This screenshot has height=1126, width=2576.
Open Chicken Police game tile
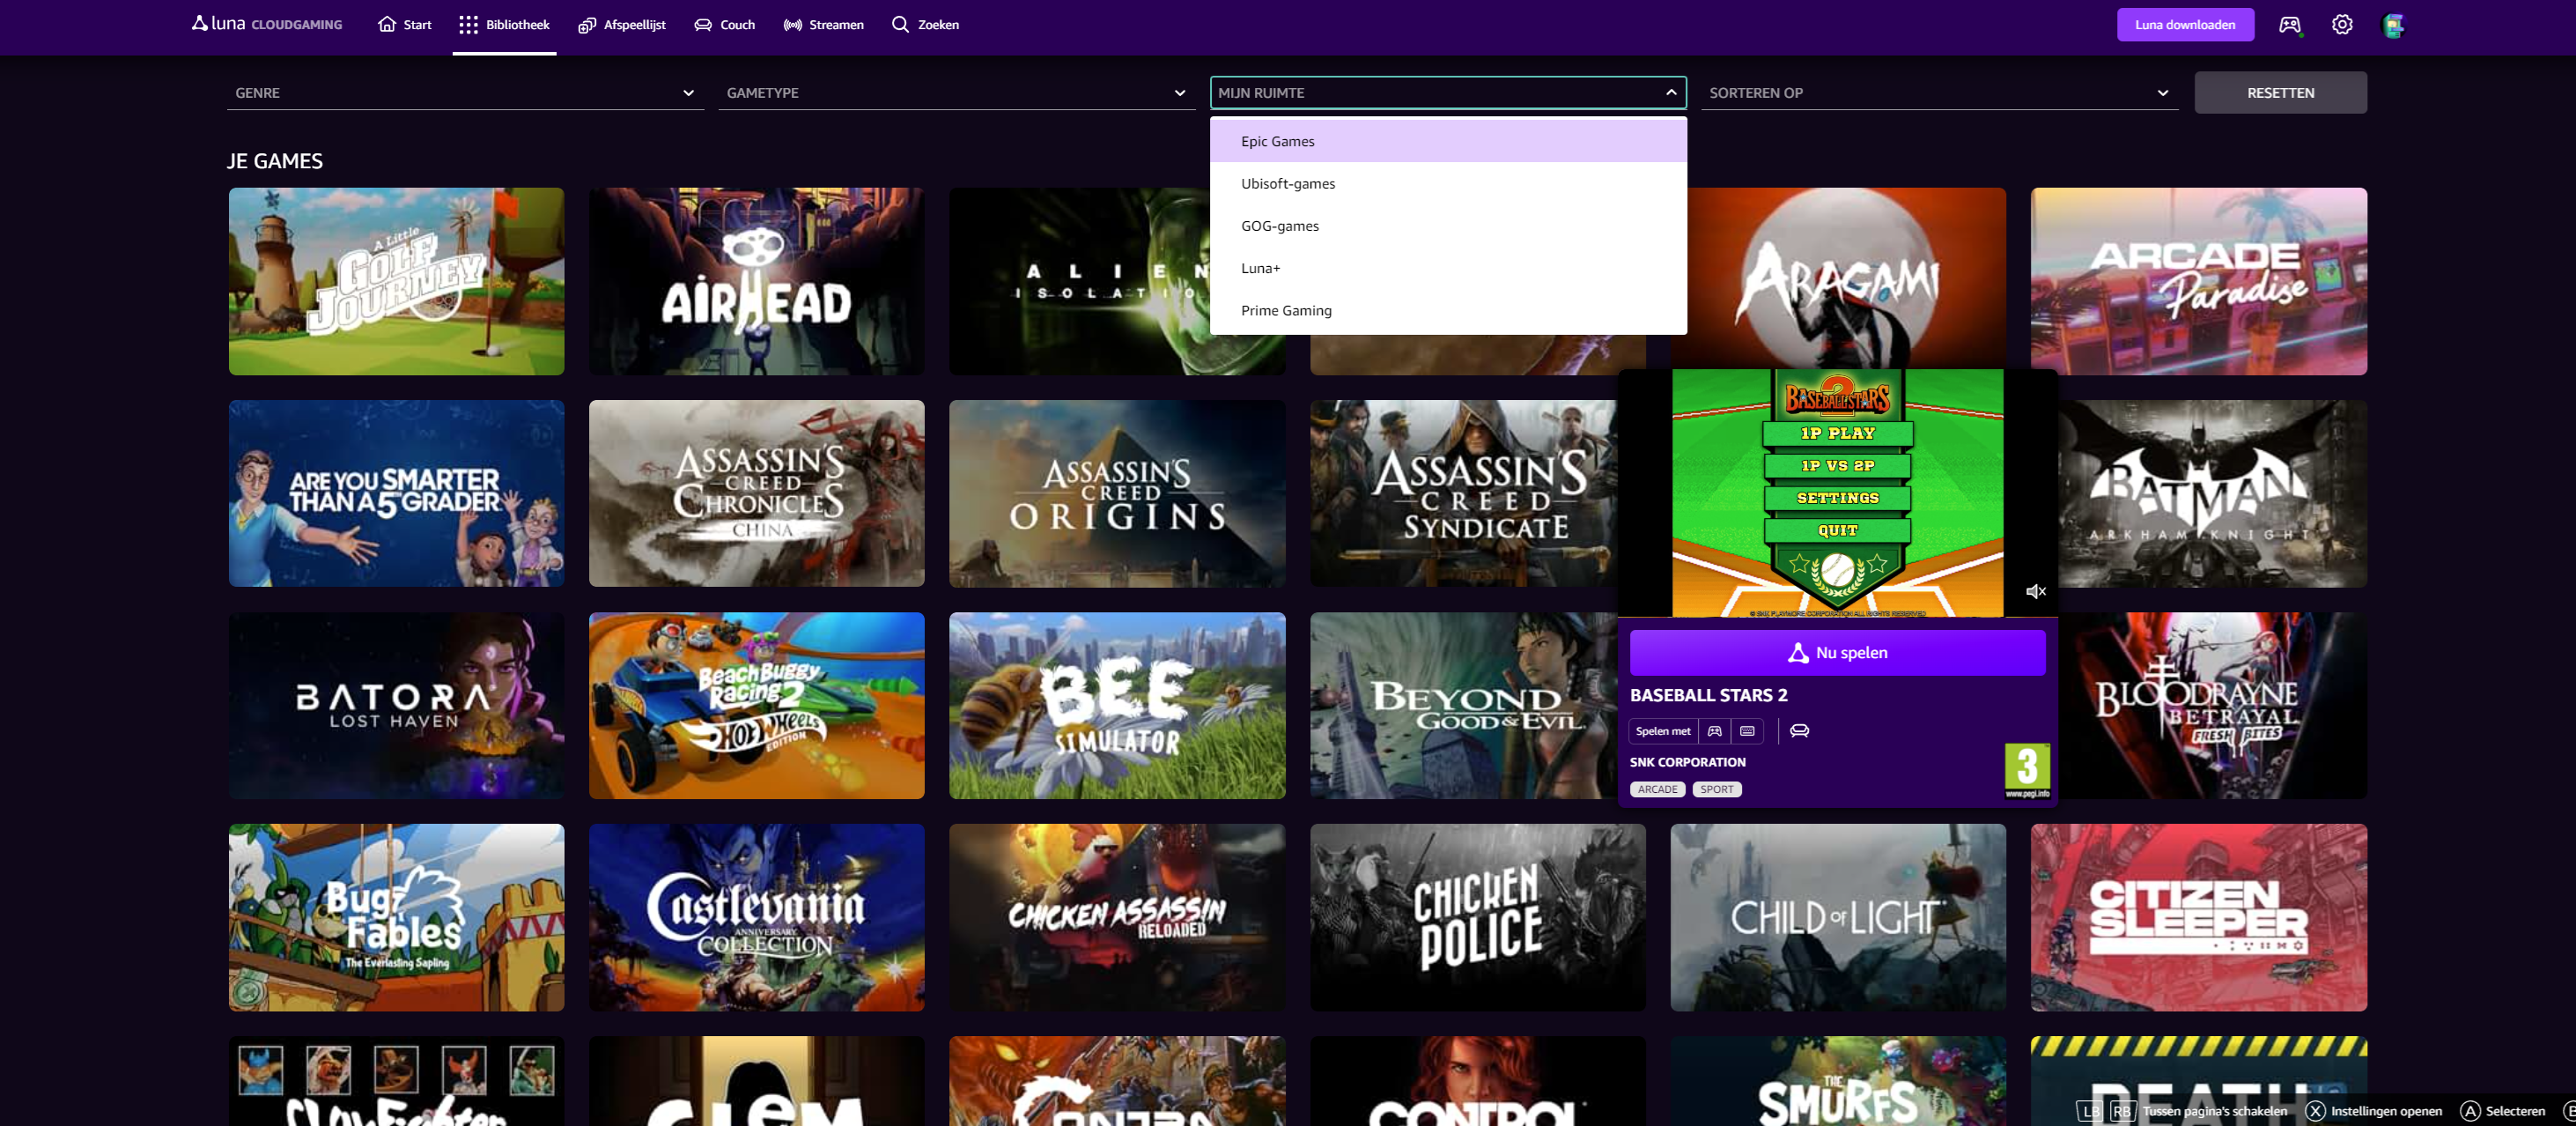[1477, 917]
